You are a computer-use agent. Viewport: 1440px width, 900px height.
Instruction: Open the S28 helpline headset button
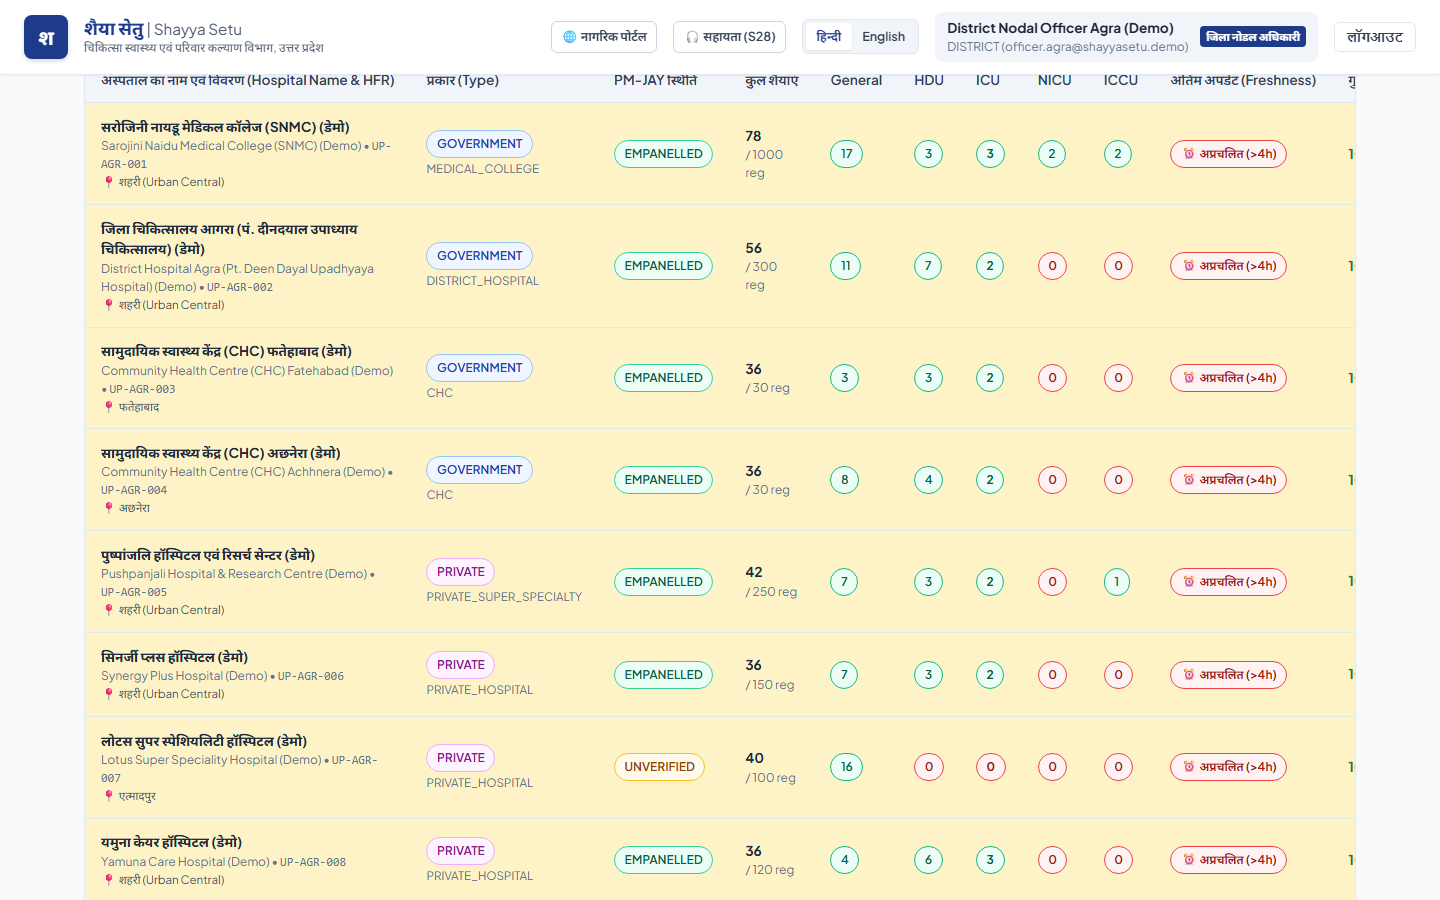(x=729, y=37)
